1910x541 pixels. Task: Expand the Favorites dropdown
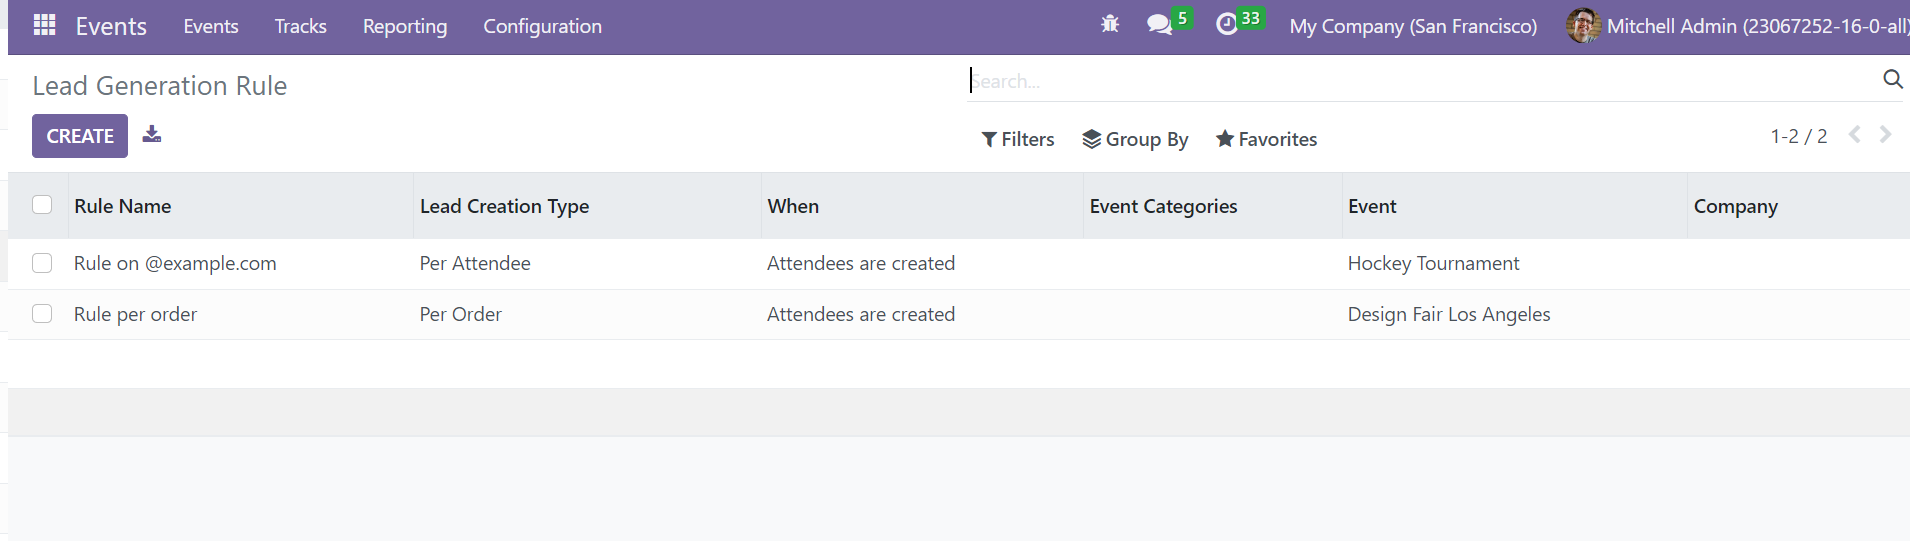tap(1266, 139)
